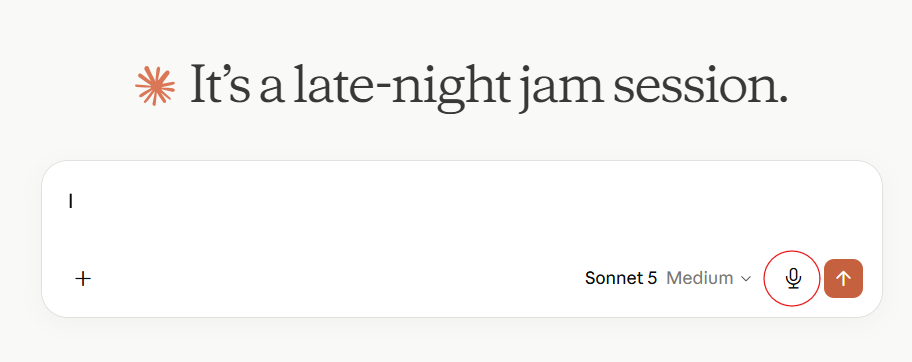Click the mic glyph beside the send button

coord(792,278)
